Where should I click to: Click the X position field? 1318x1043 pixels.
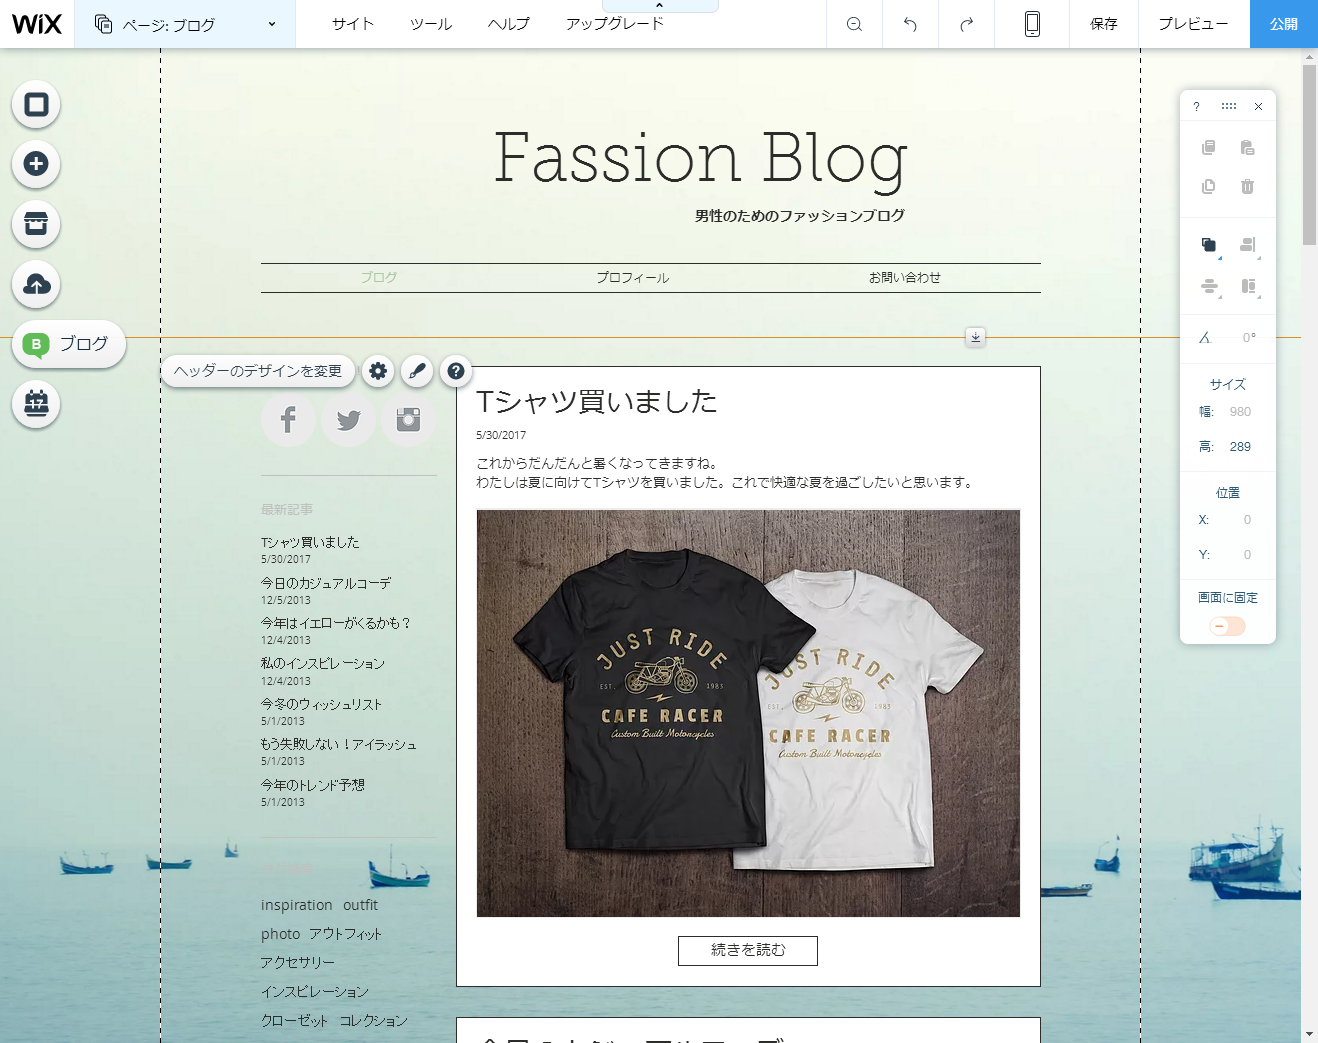click(x=1247, y=520)
